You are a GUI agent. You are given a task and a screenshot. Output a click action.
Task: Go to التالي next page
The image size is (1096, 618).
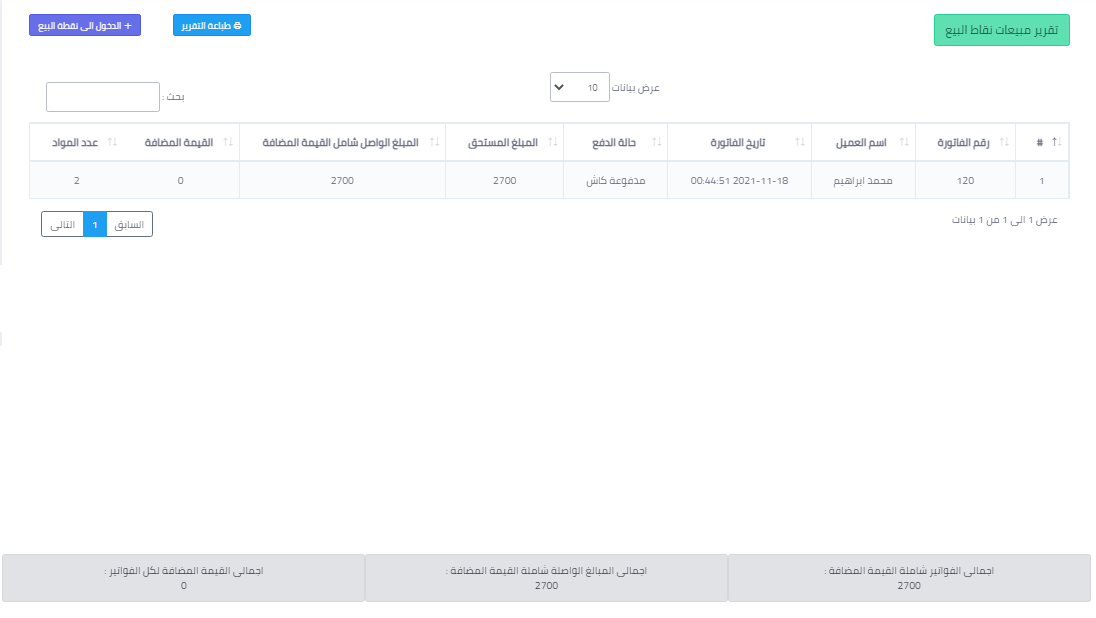(x=62, y=225)
